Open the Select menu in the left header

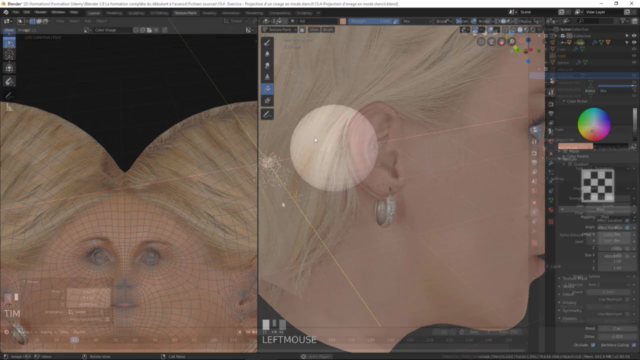click(x=74, y=21)
